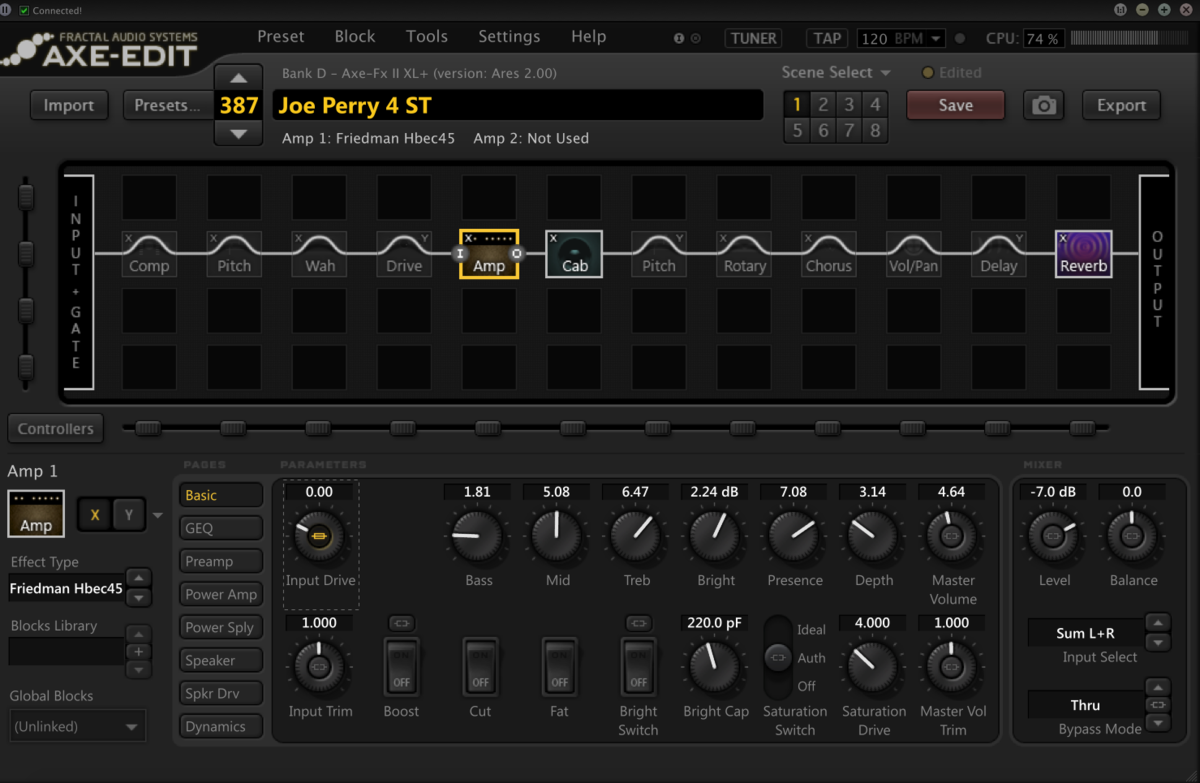1200x783 pixels.
Task: Open the X/Y options dropdown arrow
Action: [157, 516]
